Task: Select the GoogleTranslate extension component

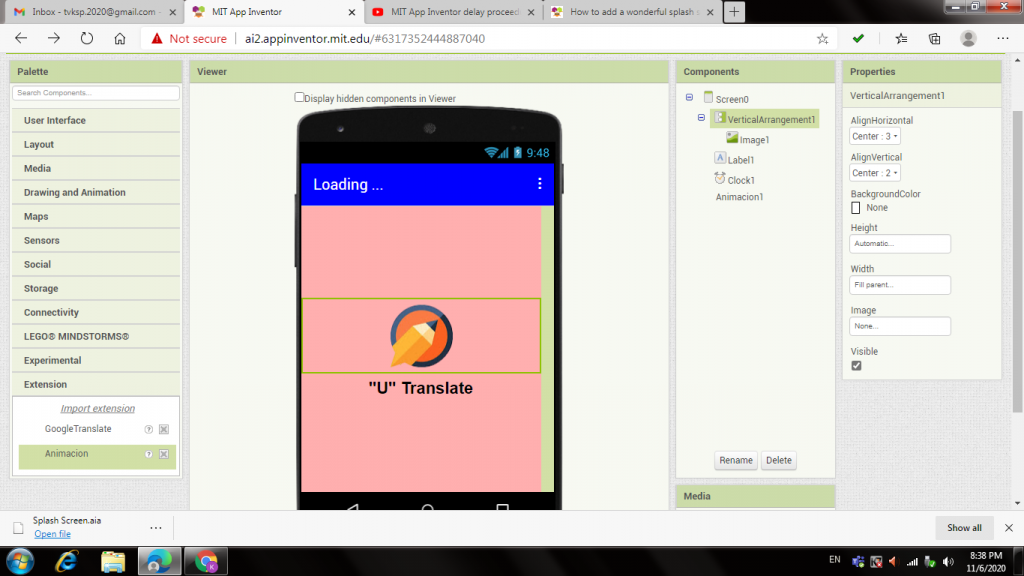Action: tap(78, 429)
